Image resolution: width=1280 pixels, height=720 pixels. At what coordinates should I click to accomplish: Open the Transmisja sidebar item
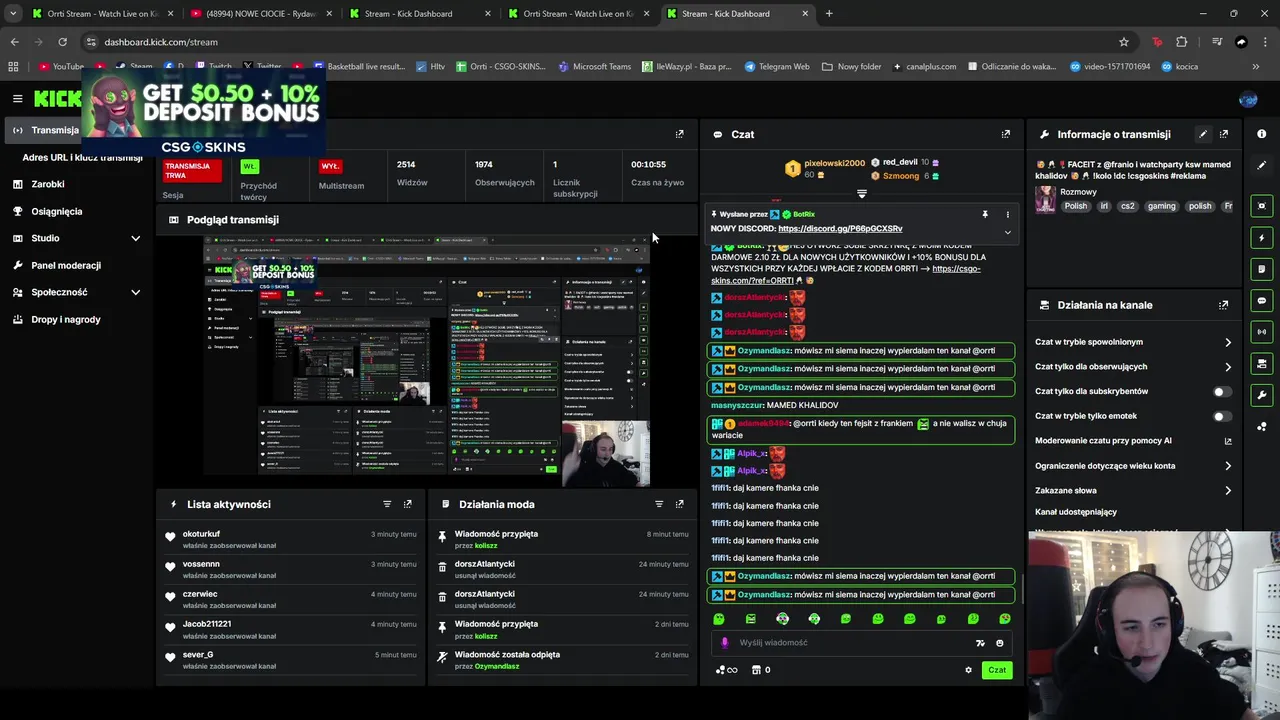(42, 130)
